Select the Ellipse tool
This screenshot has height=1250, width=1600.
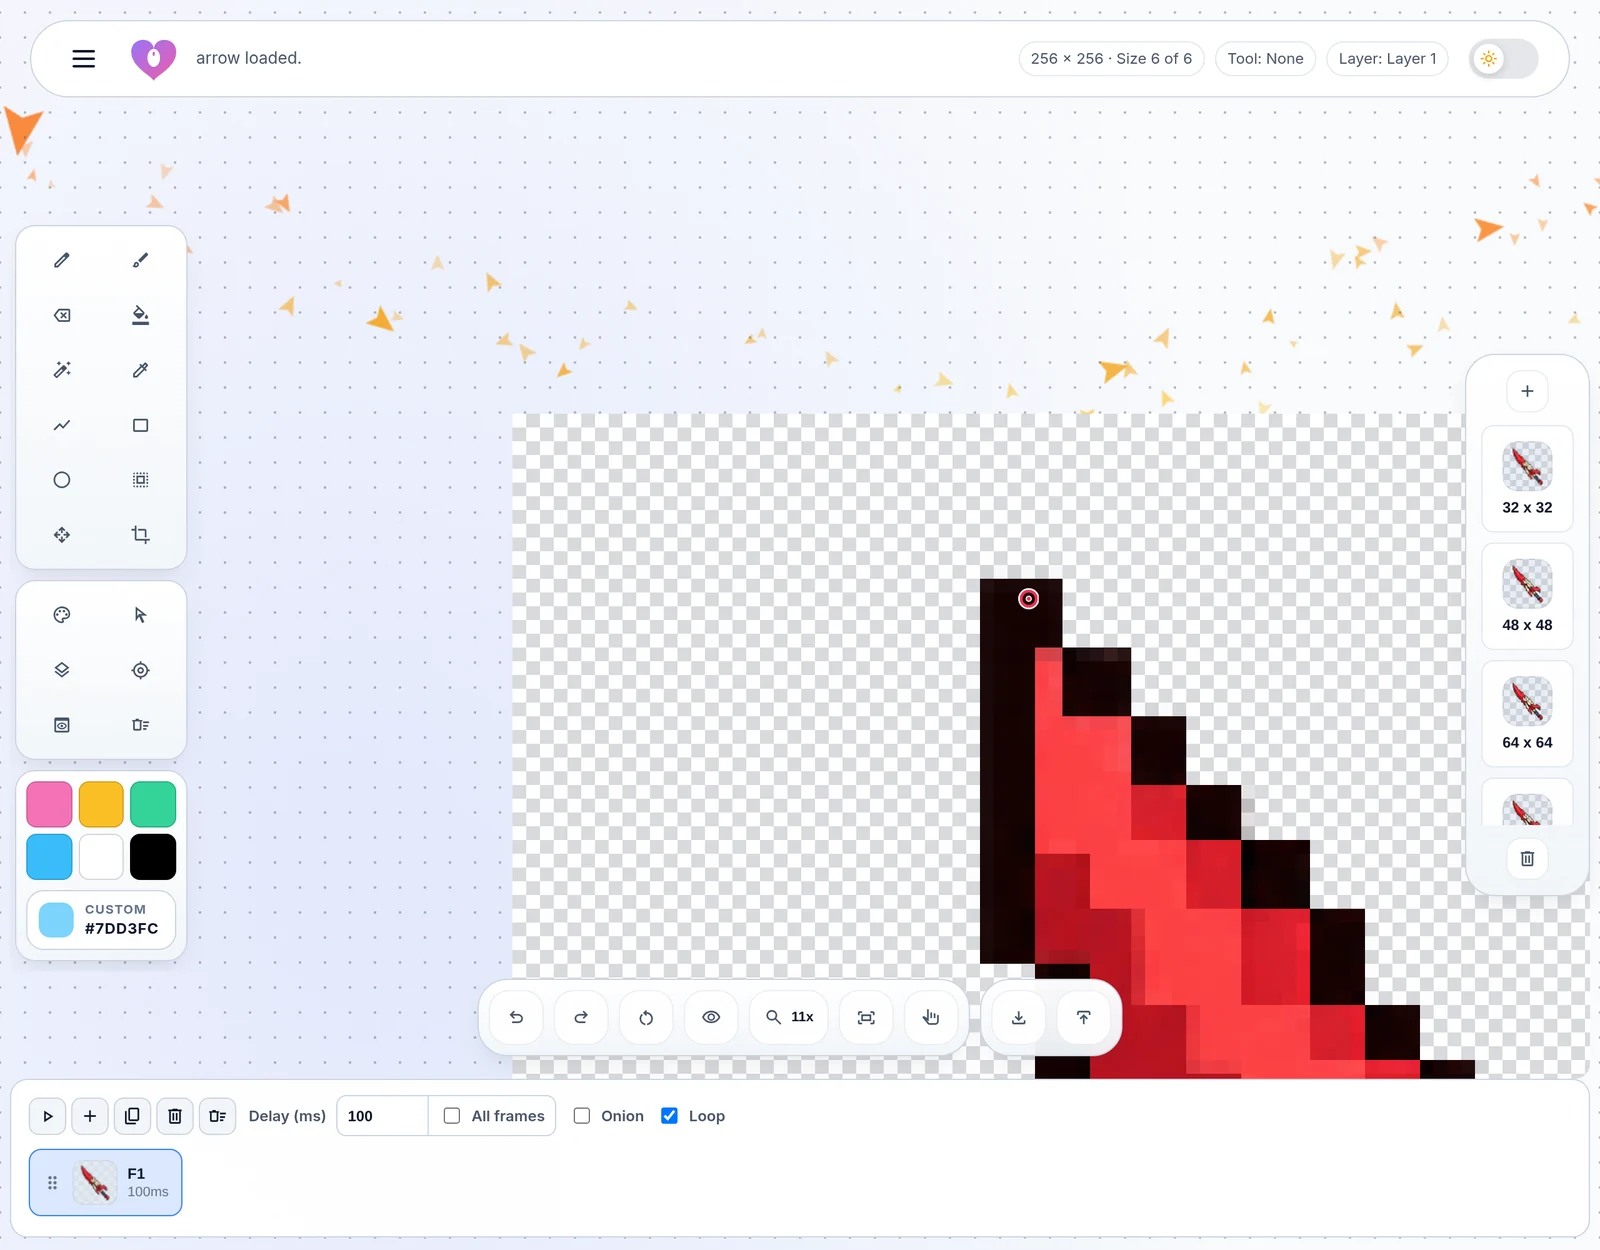[62, 480]
